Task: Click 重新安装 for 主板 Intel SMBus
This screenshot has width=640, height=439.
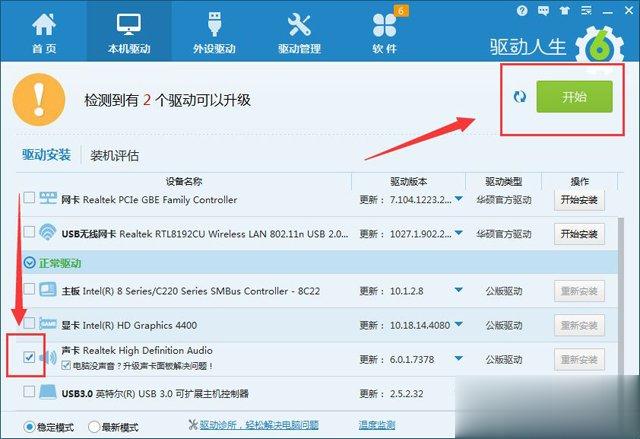Action: [x=579, y=291]
